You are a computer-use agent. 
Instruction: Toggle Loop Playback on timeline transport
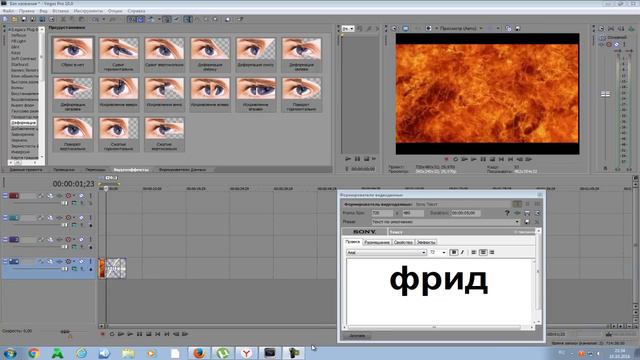(x=112, y=334)
